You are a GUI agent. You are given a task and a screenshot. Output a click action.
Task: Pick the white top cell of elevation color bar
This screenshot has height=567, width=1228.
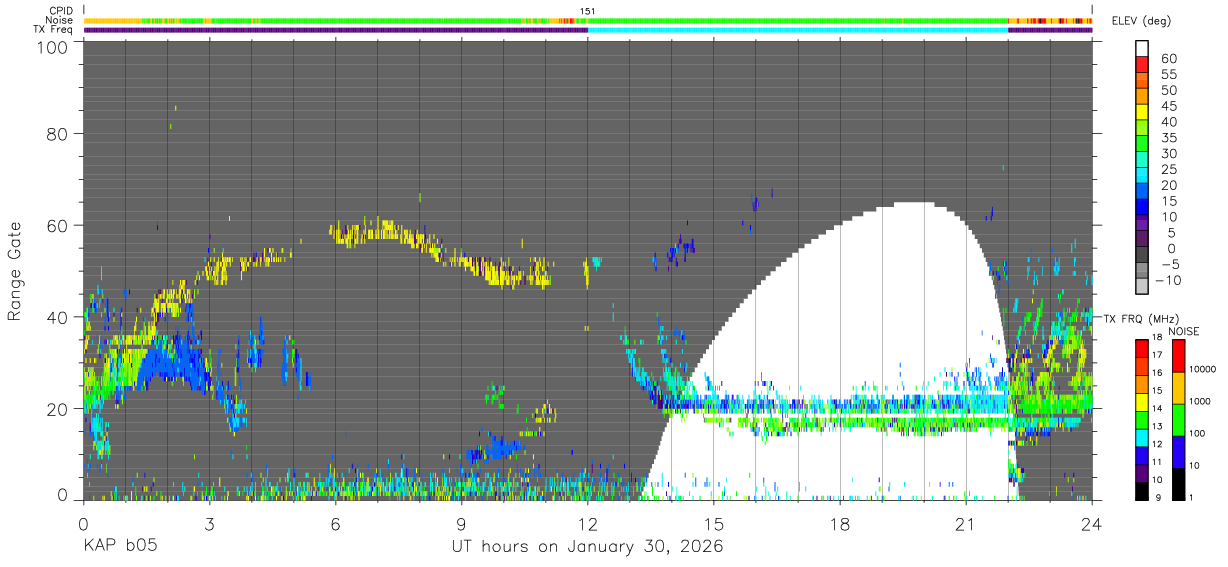[1142, 48]
